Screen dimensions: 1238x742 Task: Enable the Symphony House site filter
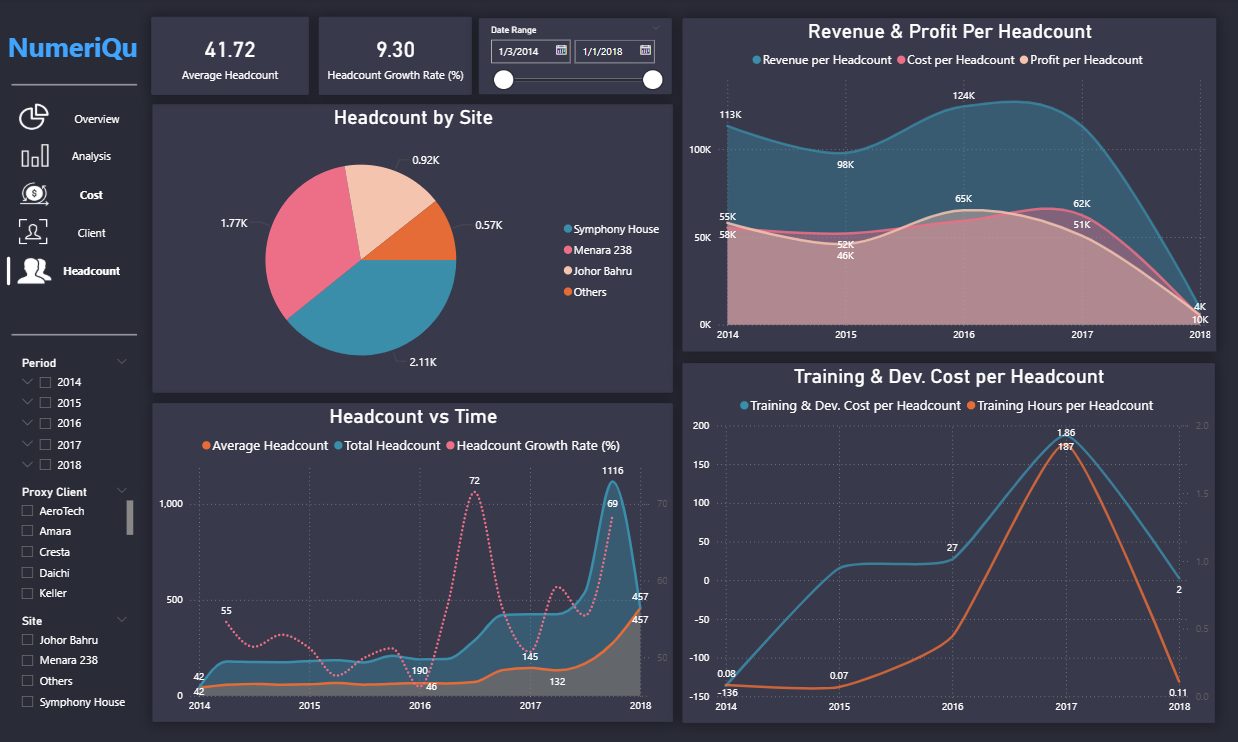tap(28, 702)
